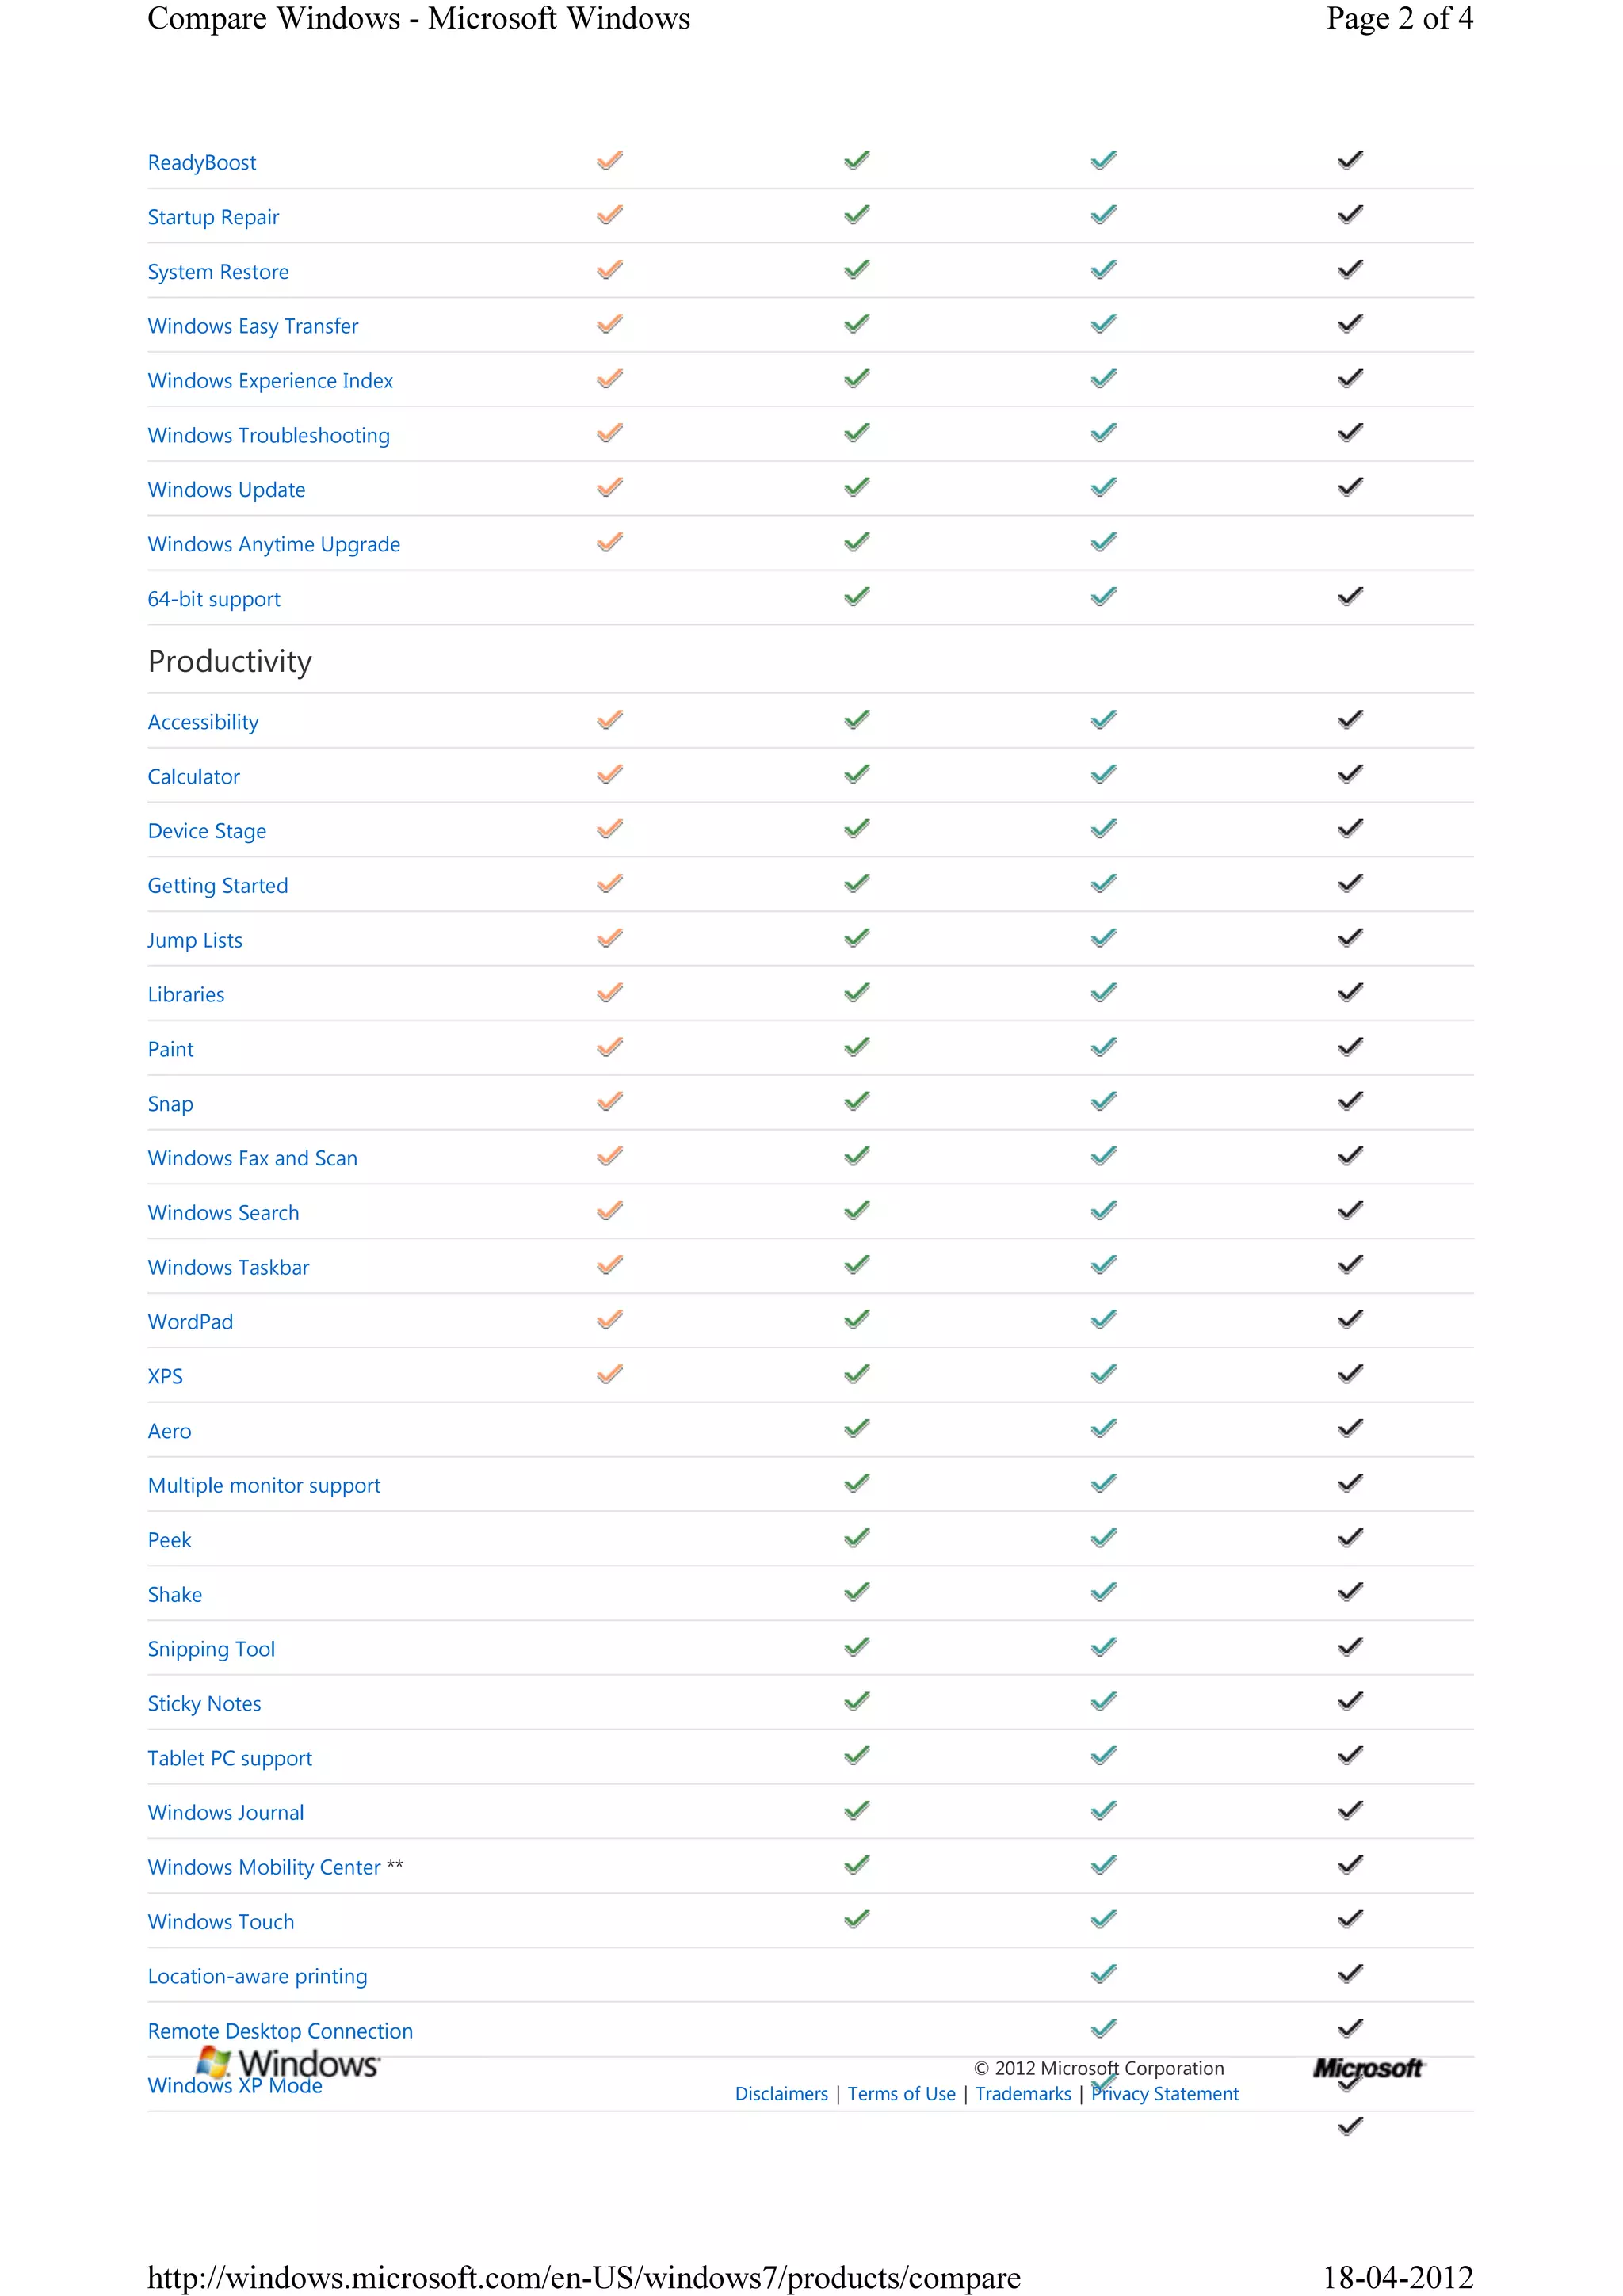View the Privacy Statement link

point(1165,2094)
